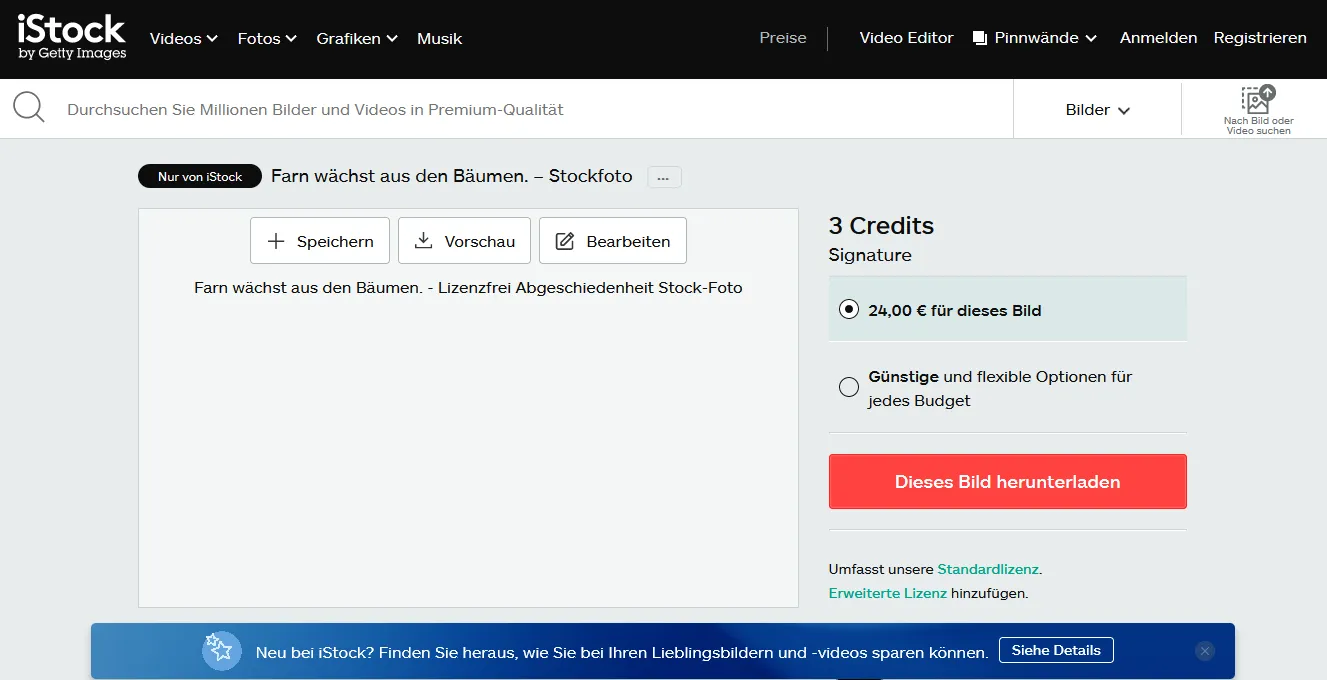
Task: Select the 24,00 € für dieses Bild option
Action: (1008, 310)
